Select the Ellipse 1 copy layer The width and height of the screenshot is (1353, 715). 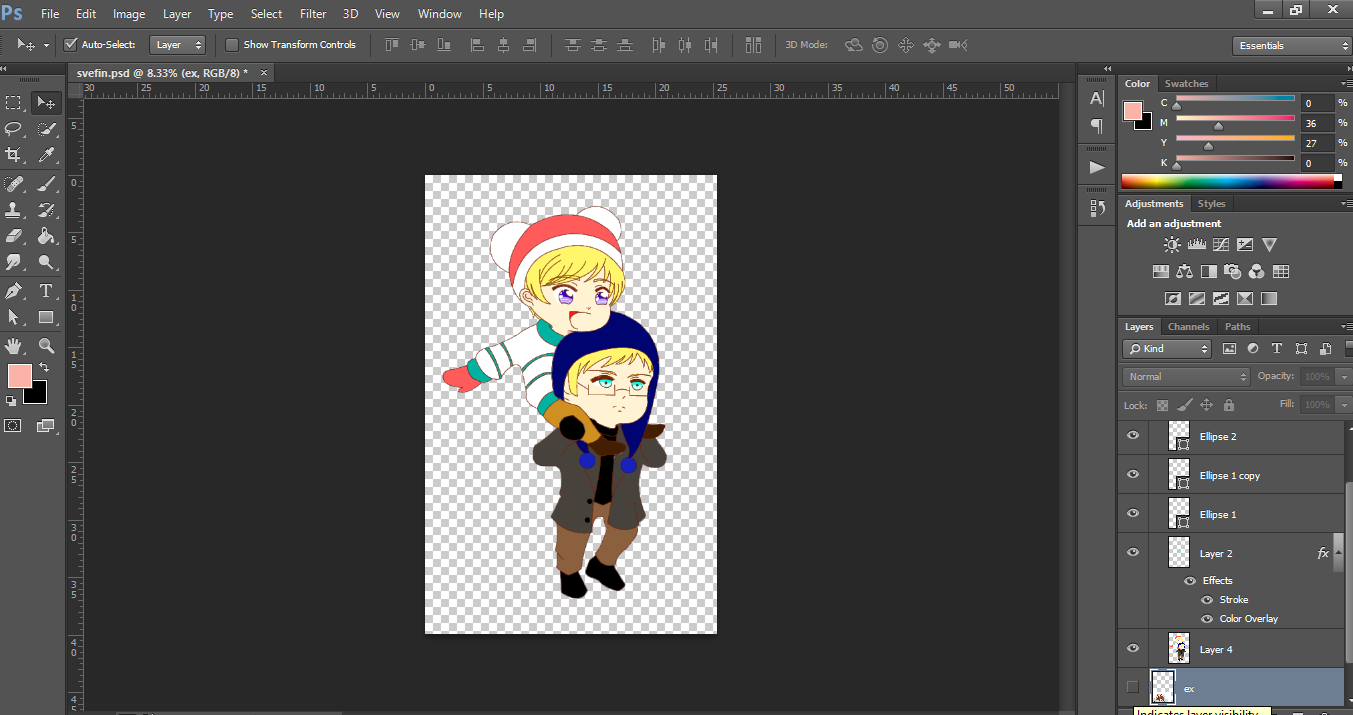1230,475
